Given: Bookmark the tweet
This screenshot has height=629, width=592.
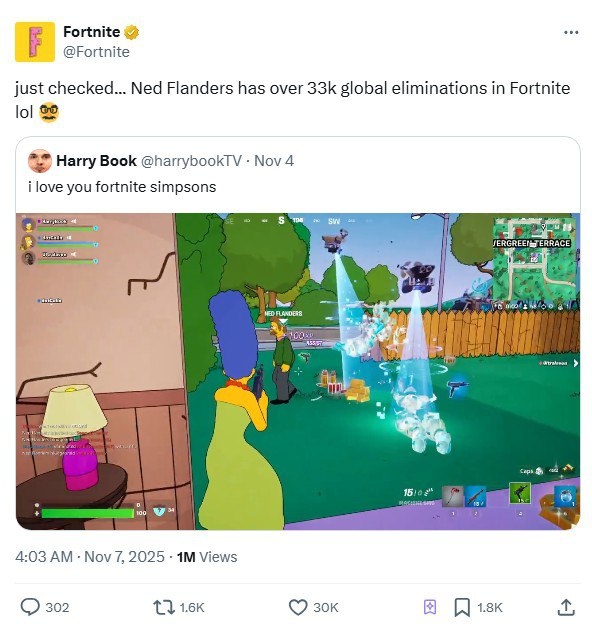Looking at the screenshot, I should point(462,607).
